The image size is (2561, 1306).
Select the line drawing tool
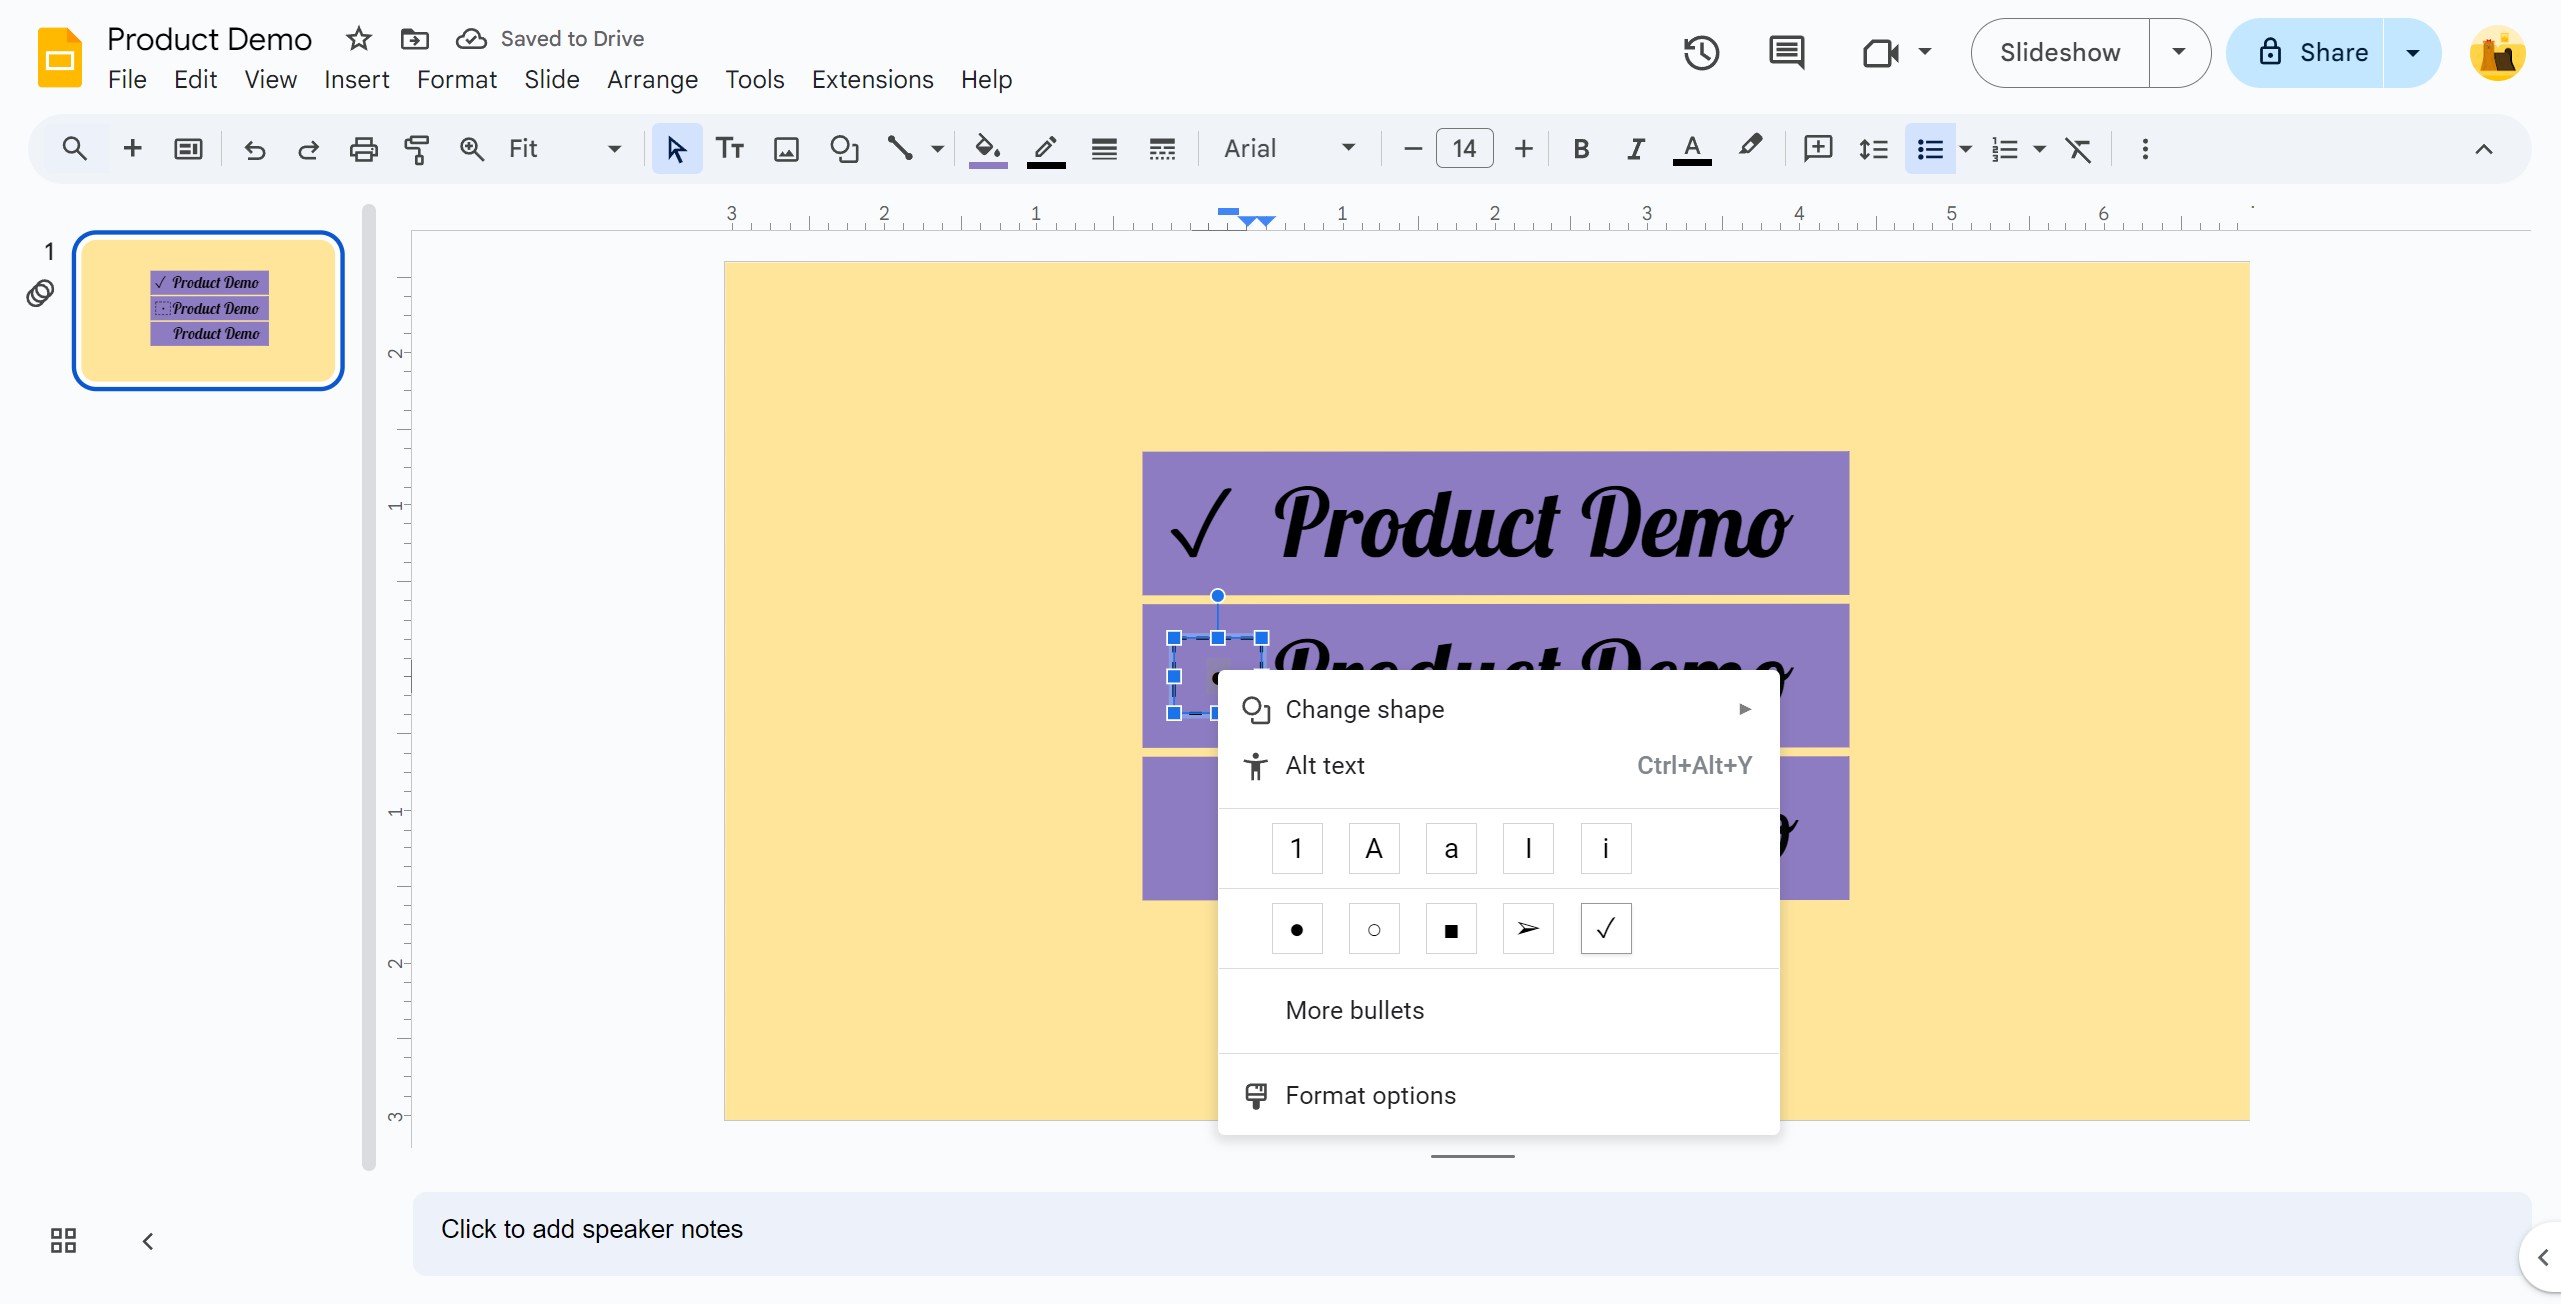click(x=901, y=149)
